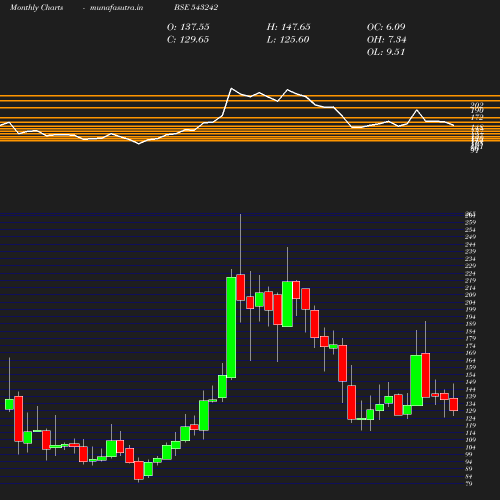Click the '174' label on the candlestick price axis
The width and height of the screenshot is (500, 500).
click(x=471, y=346)
